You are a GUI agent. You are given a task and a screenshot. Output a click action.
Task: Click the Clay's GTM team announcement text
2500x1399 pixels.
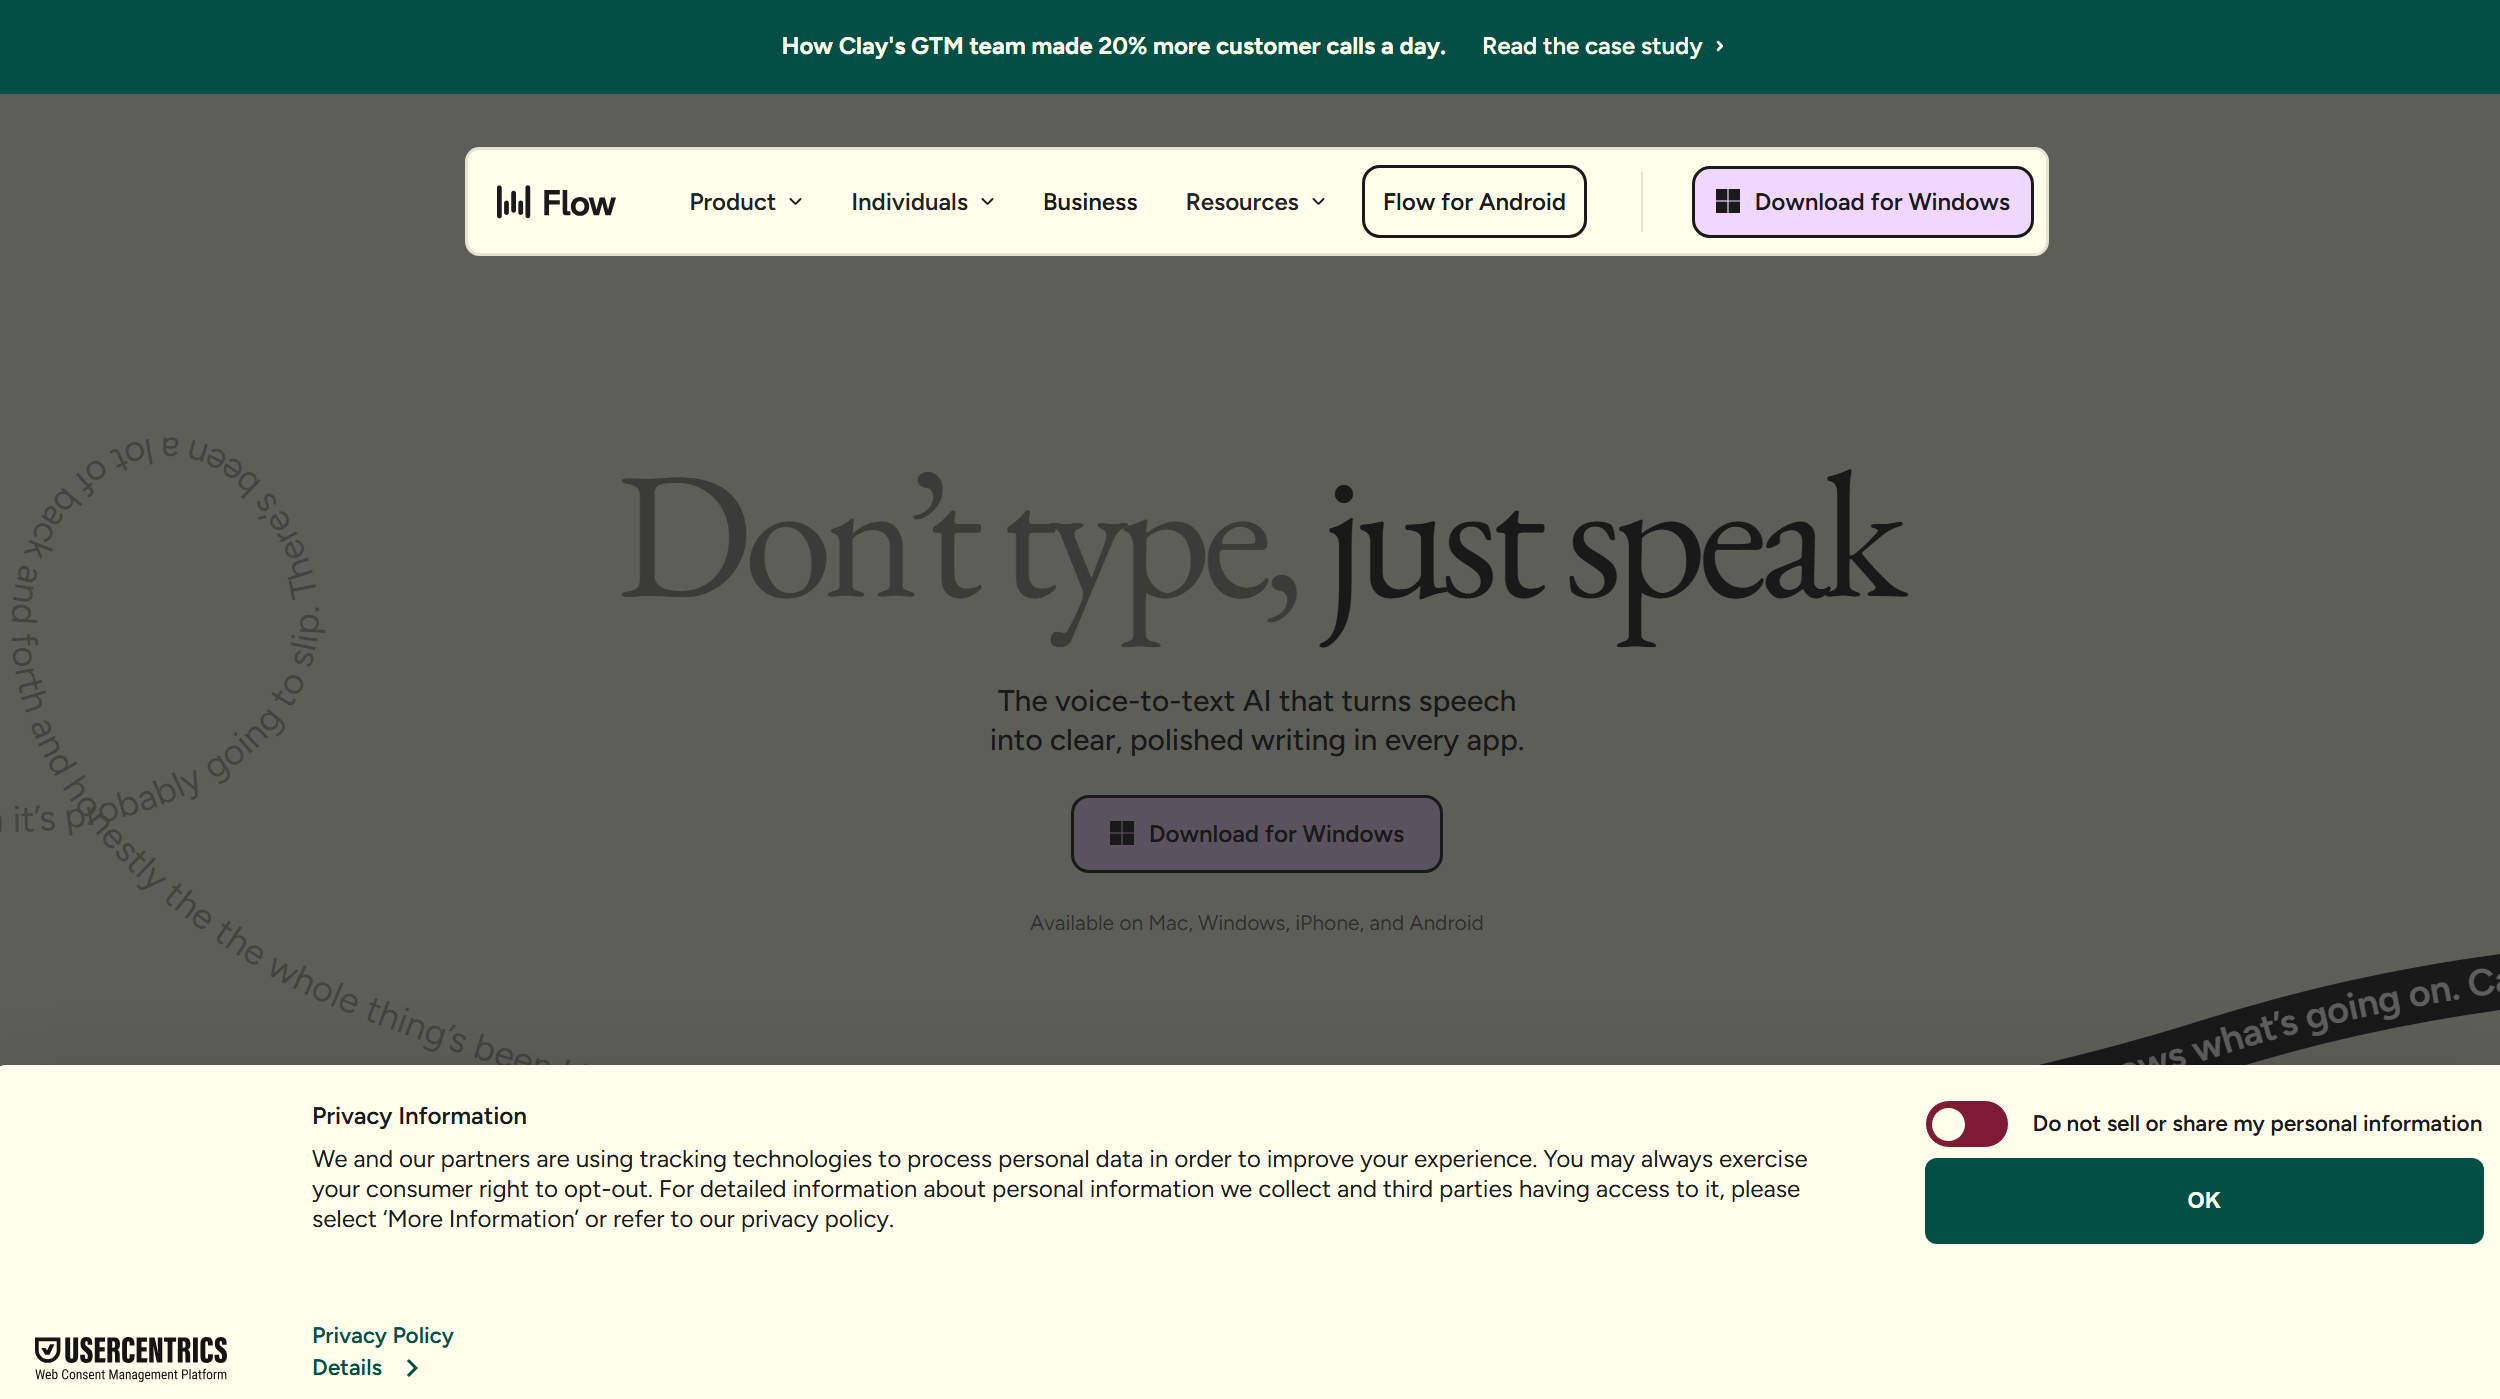pyautogui.click(x=1114, y=46)
